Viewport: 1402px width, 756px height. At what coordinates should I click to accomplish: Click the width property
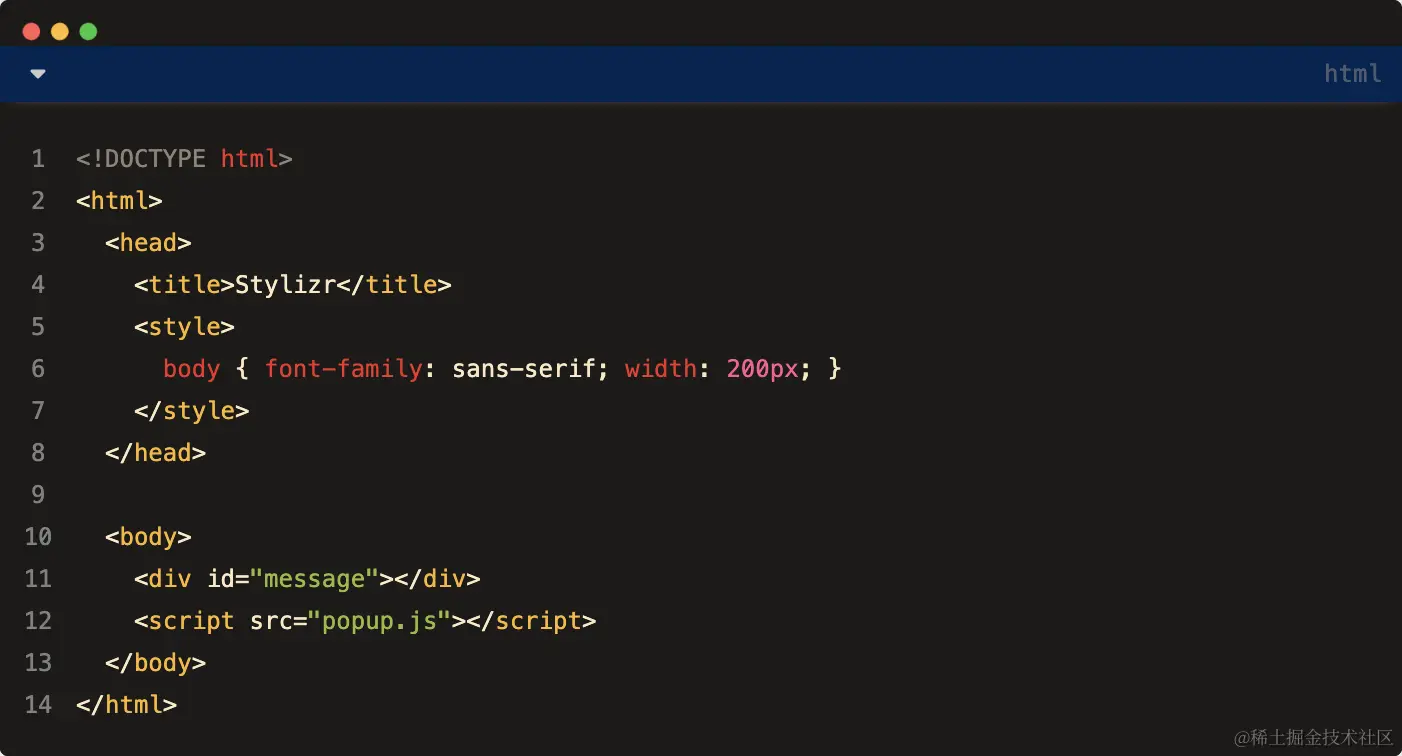tap(661, 368)
